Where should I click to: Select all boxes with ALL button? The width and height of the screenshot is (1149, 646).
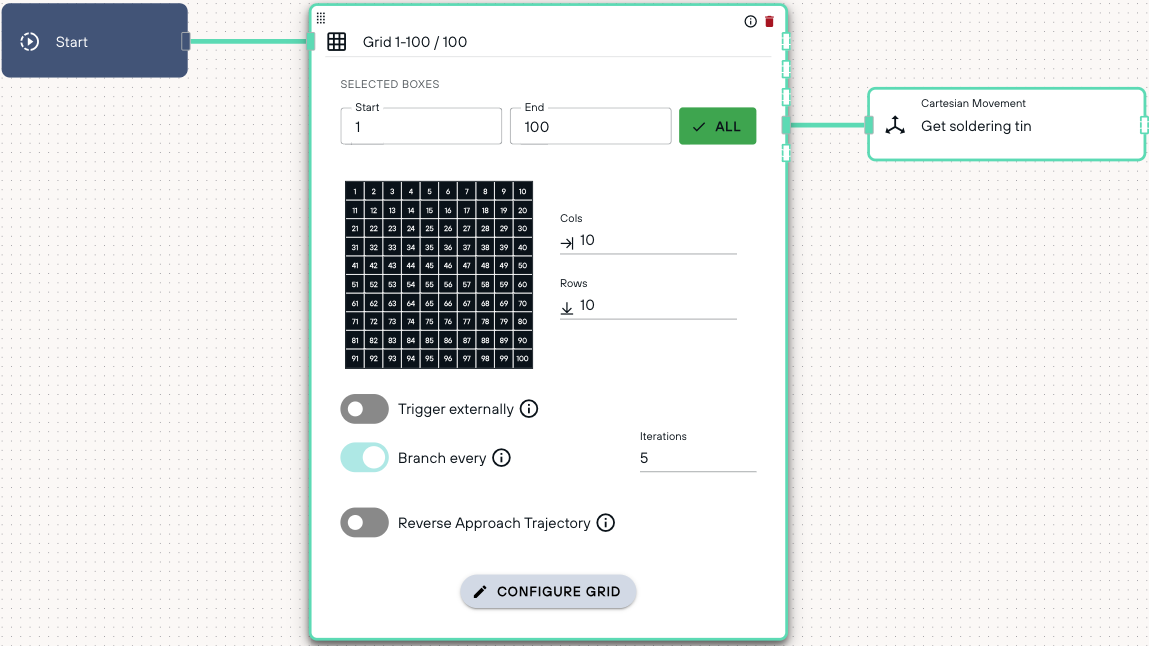point(717,126)
